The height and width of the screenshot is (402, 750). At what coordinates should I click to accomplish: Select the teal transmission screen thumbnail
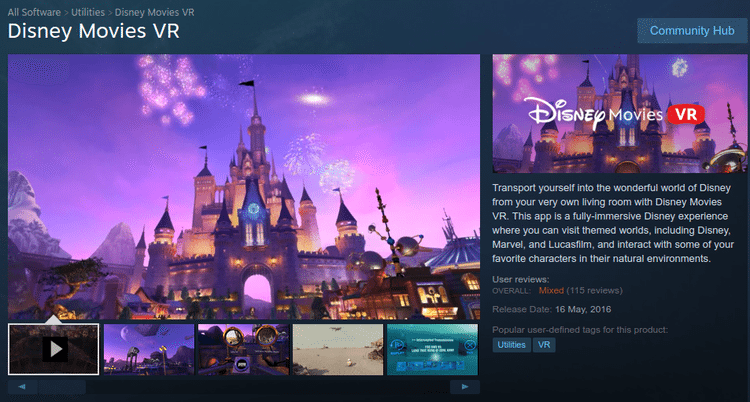pos(432,349)
